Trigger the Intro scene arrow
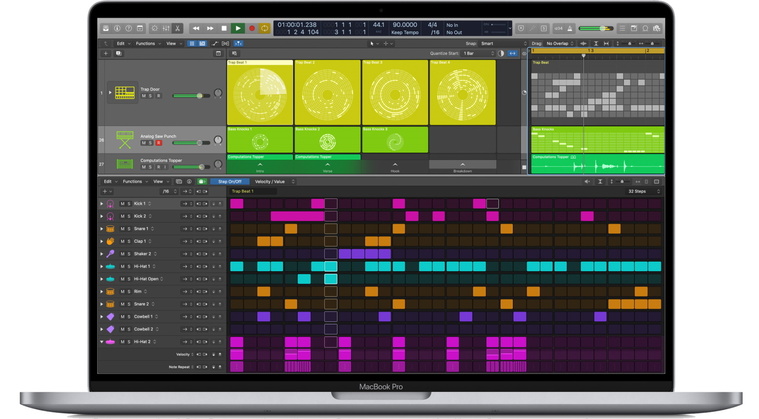This screenshot has height=419, width=759. point(260,165)
